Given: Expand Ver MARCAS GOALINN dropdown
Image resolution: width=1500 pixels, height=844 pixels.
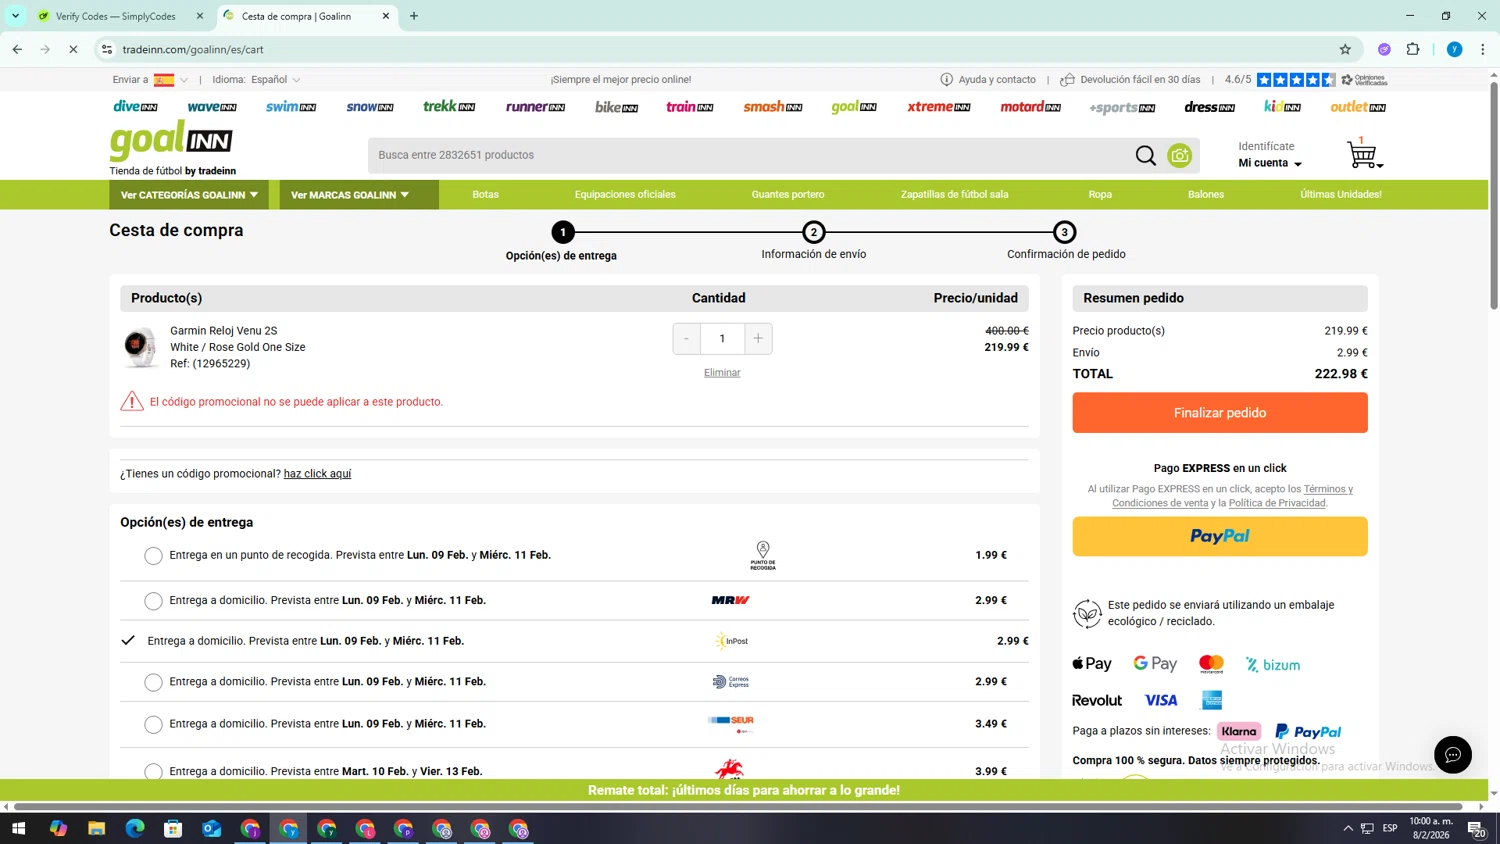Looking at the screenshot, I should tap(358, 195).
